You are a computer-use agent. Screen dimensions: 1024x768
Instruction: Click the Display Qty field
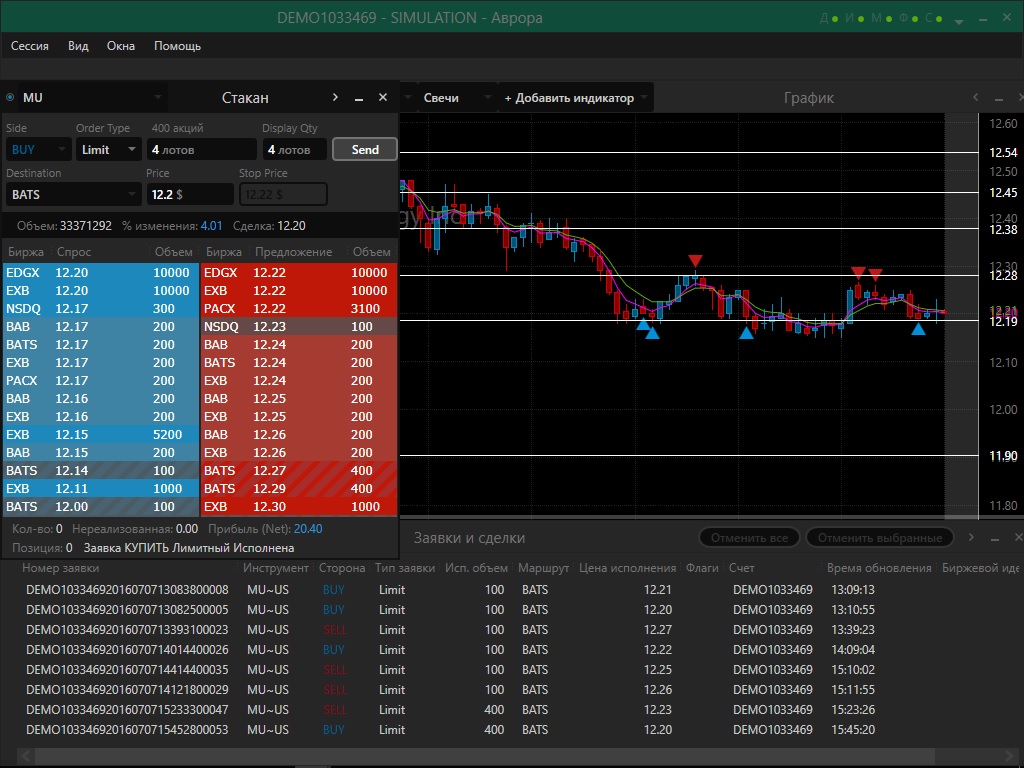point(295,150)
